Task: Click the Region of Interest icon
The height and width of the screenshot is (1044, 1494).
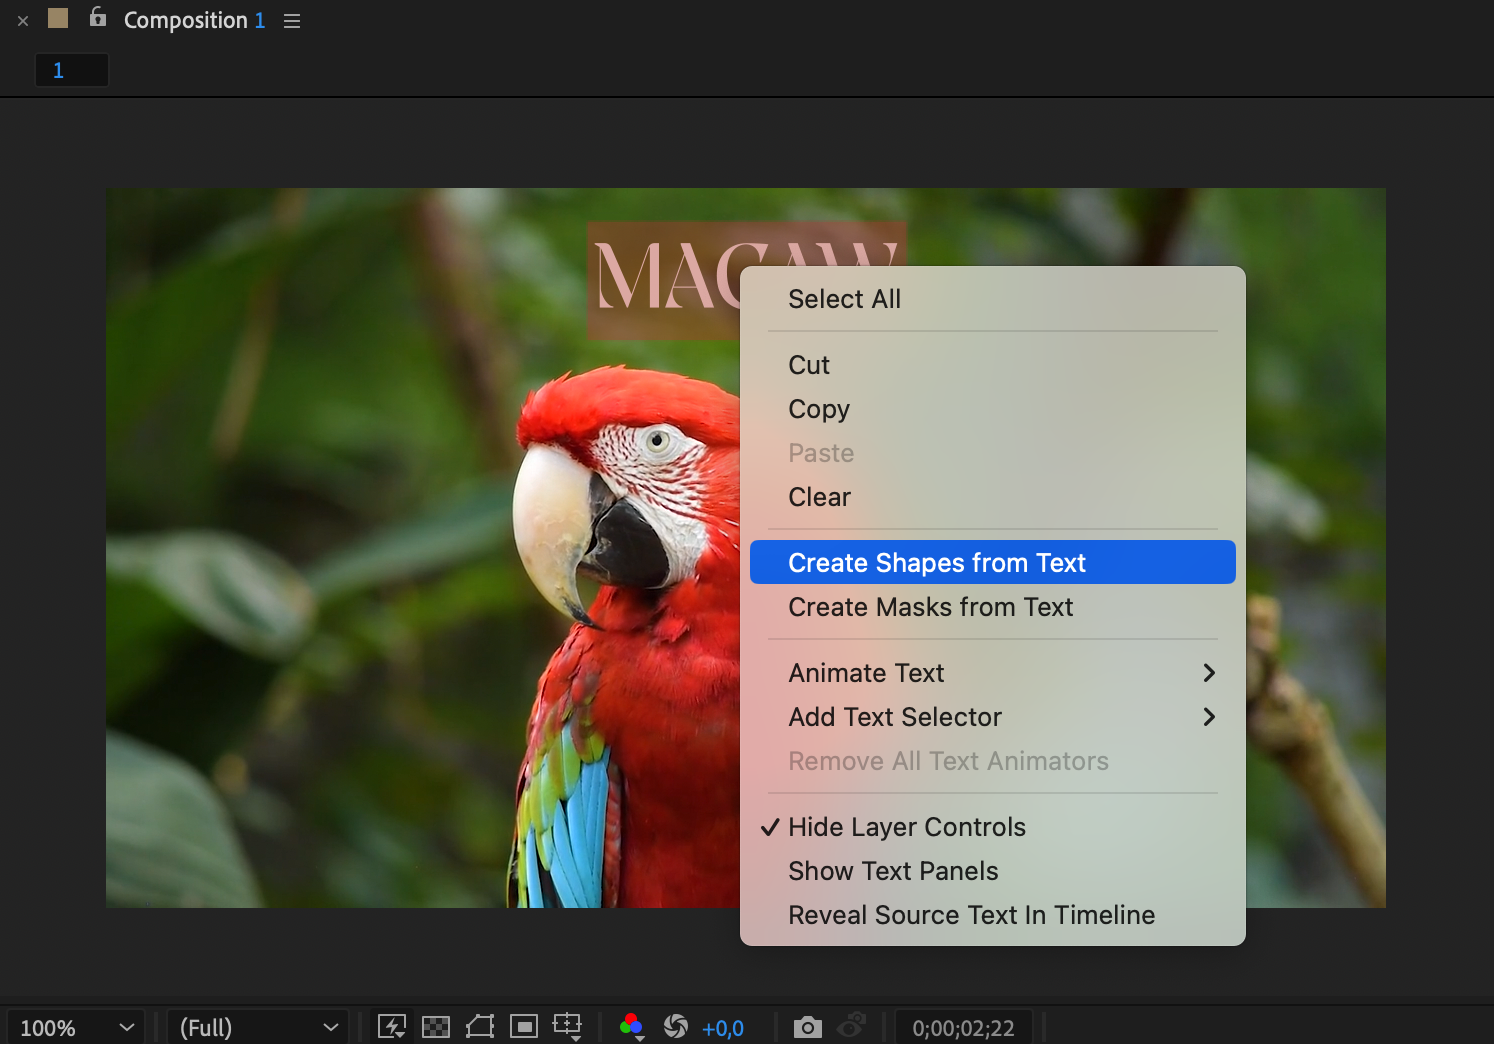Action: click(523, 1027)
